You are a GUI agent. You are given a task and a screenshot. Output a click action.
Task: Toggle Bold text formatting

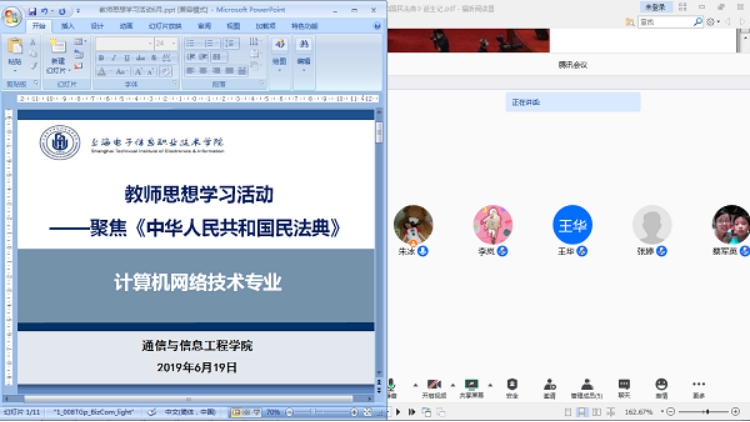click(100, 58)
